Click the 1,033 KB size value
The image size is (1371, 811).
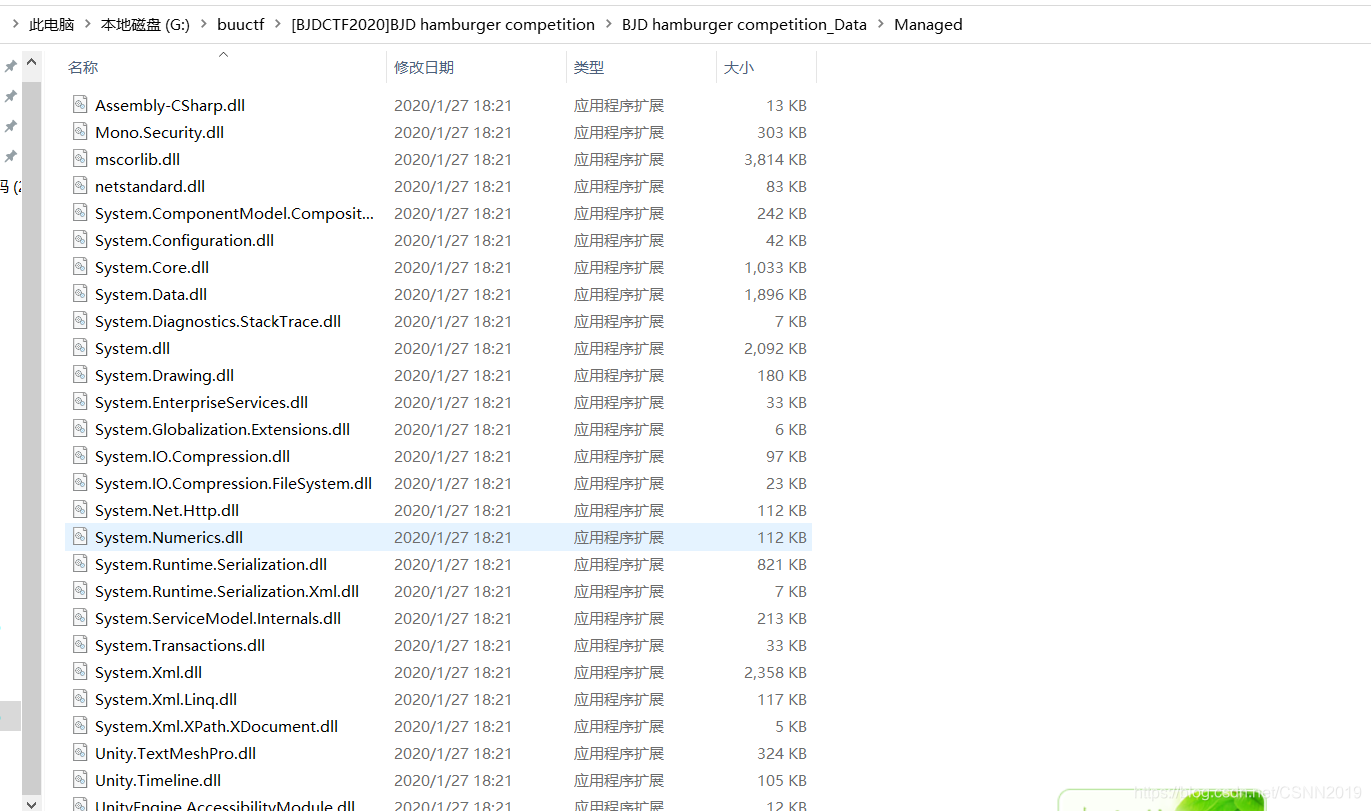775,267
